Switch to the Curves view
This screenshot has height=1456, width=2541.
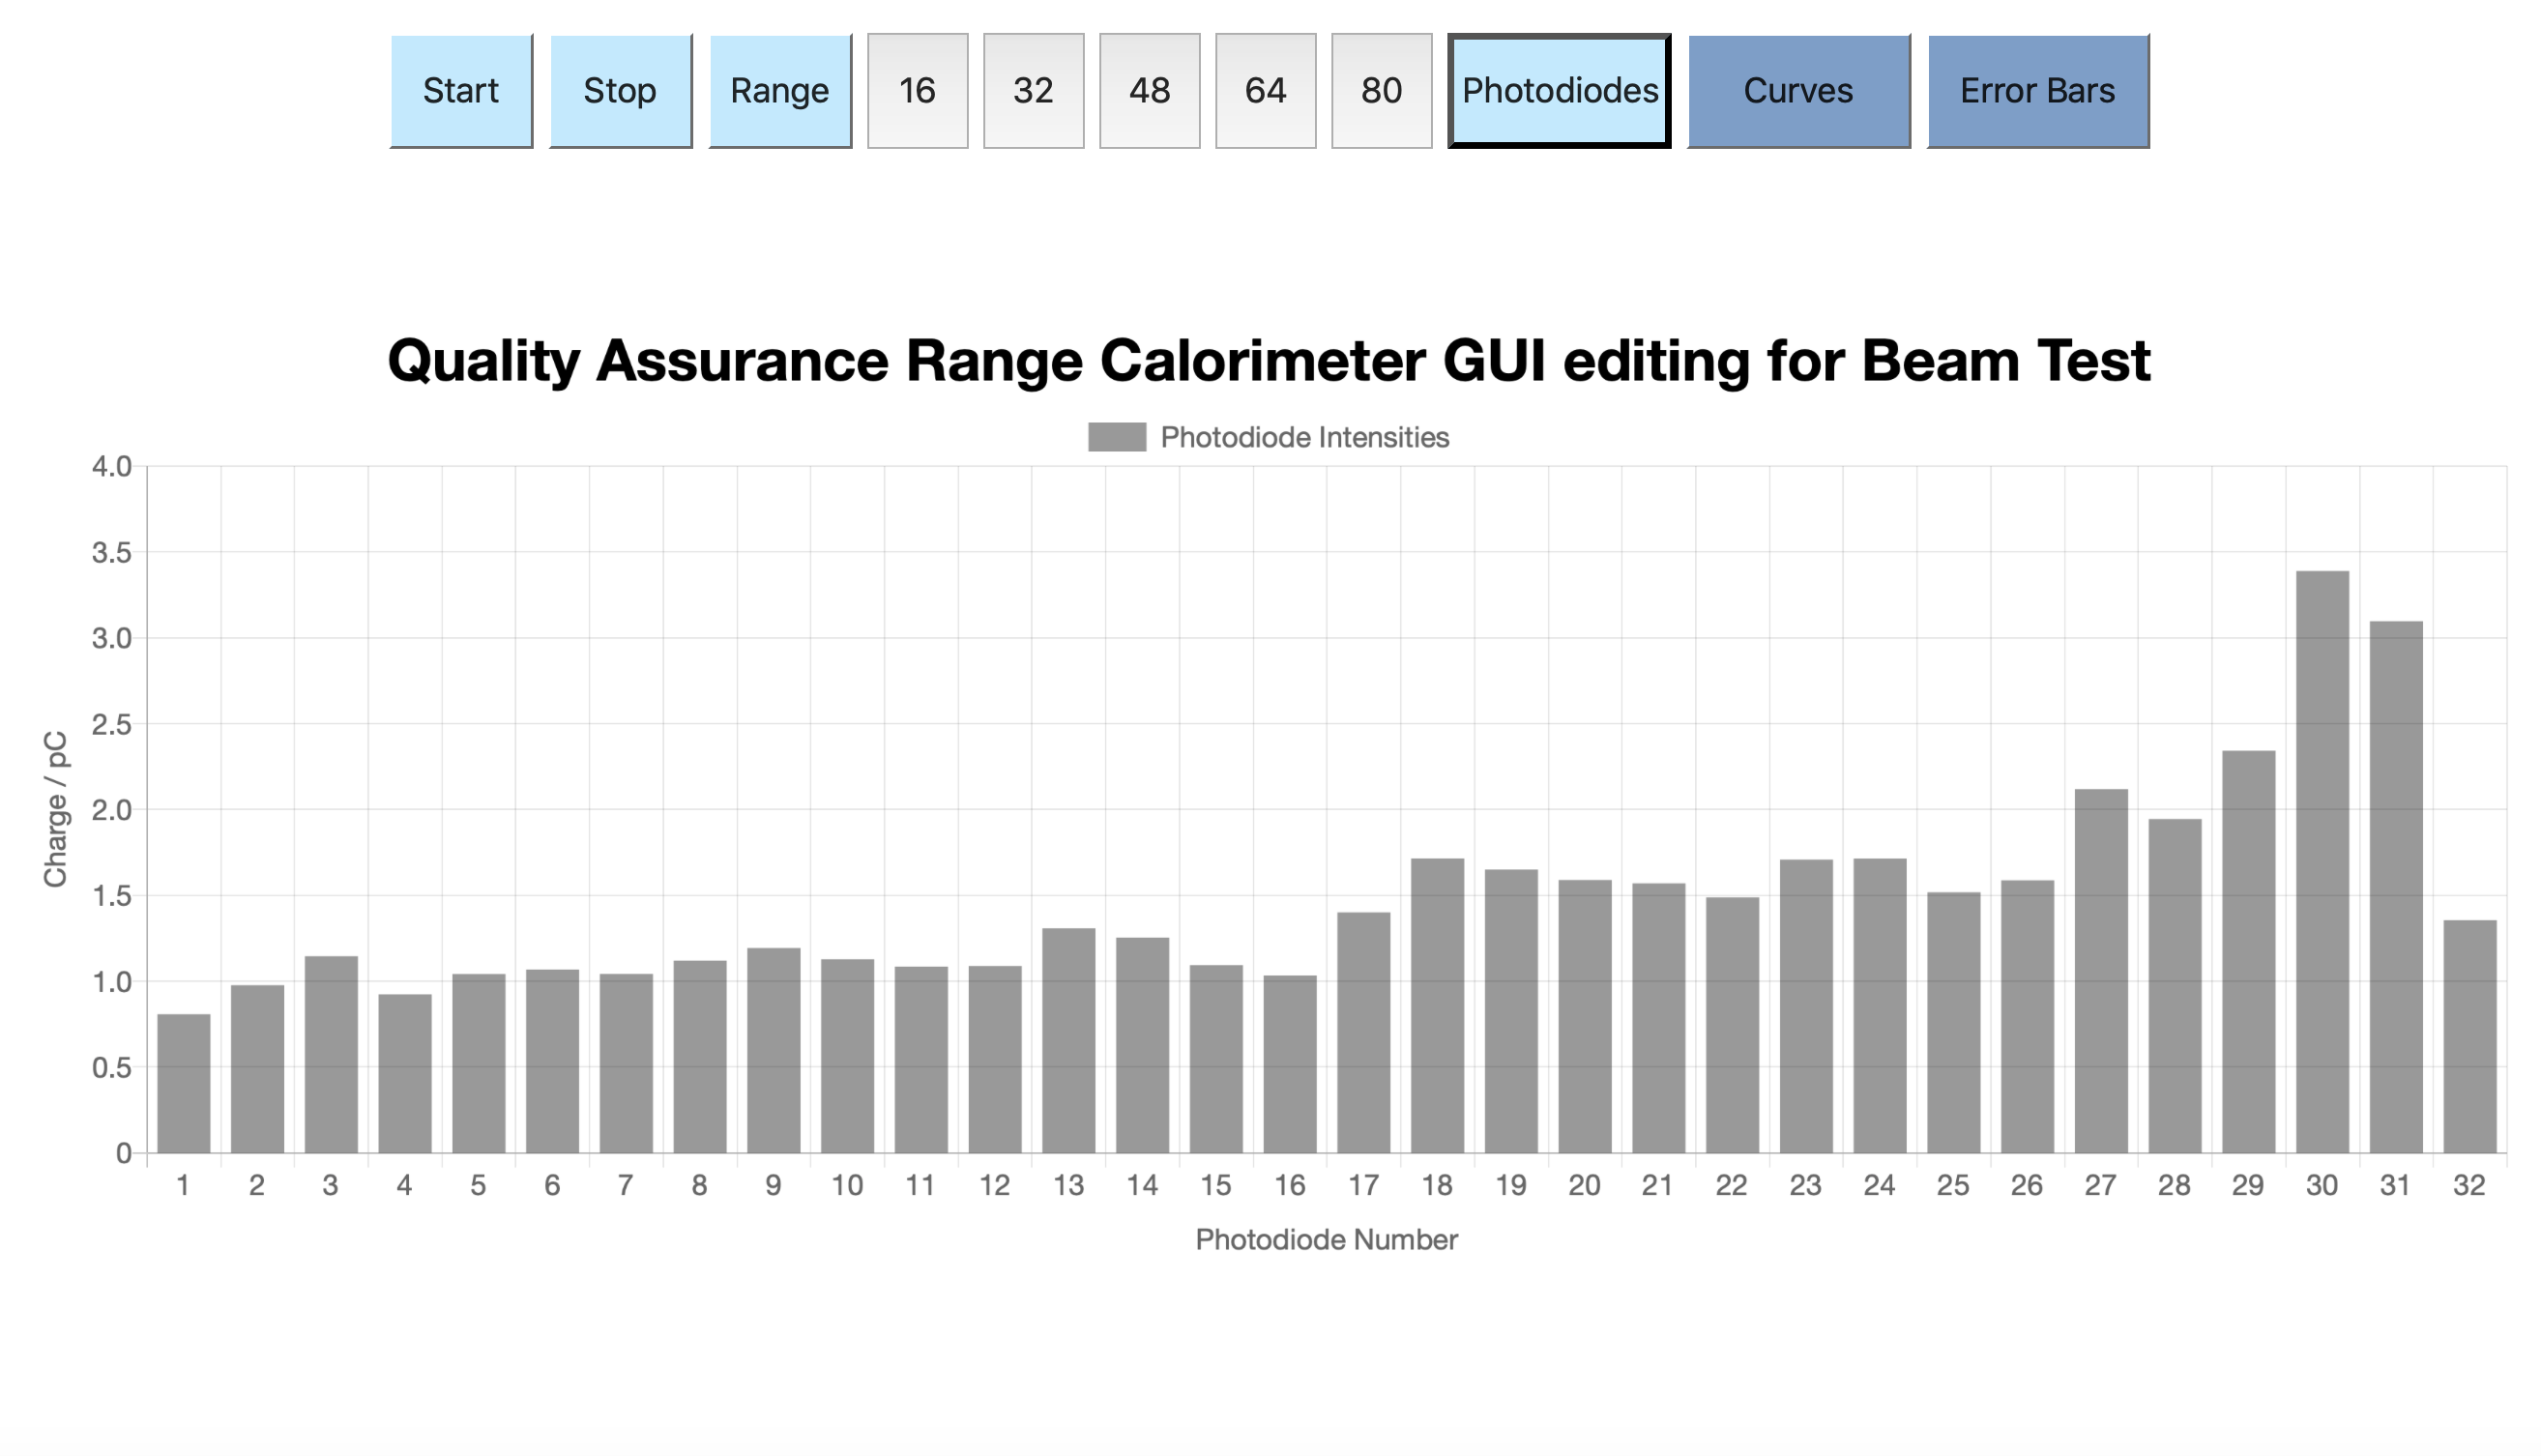click(1798, 91)
